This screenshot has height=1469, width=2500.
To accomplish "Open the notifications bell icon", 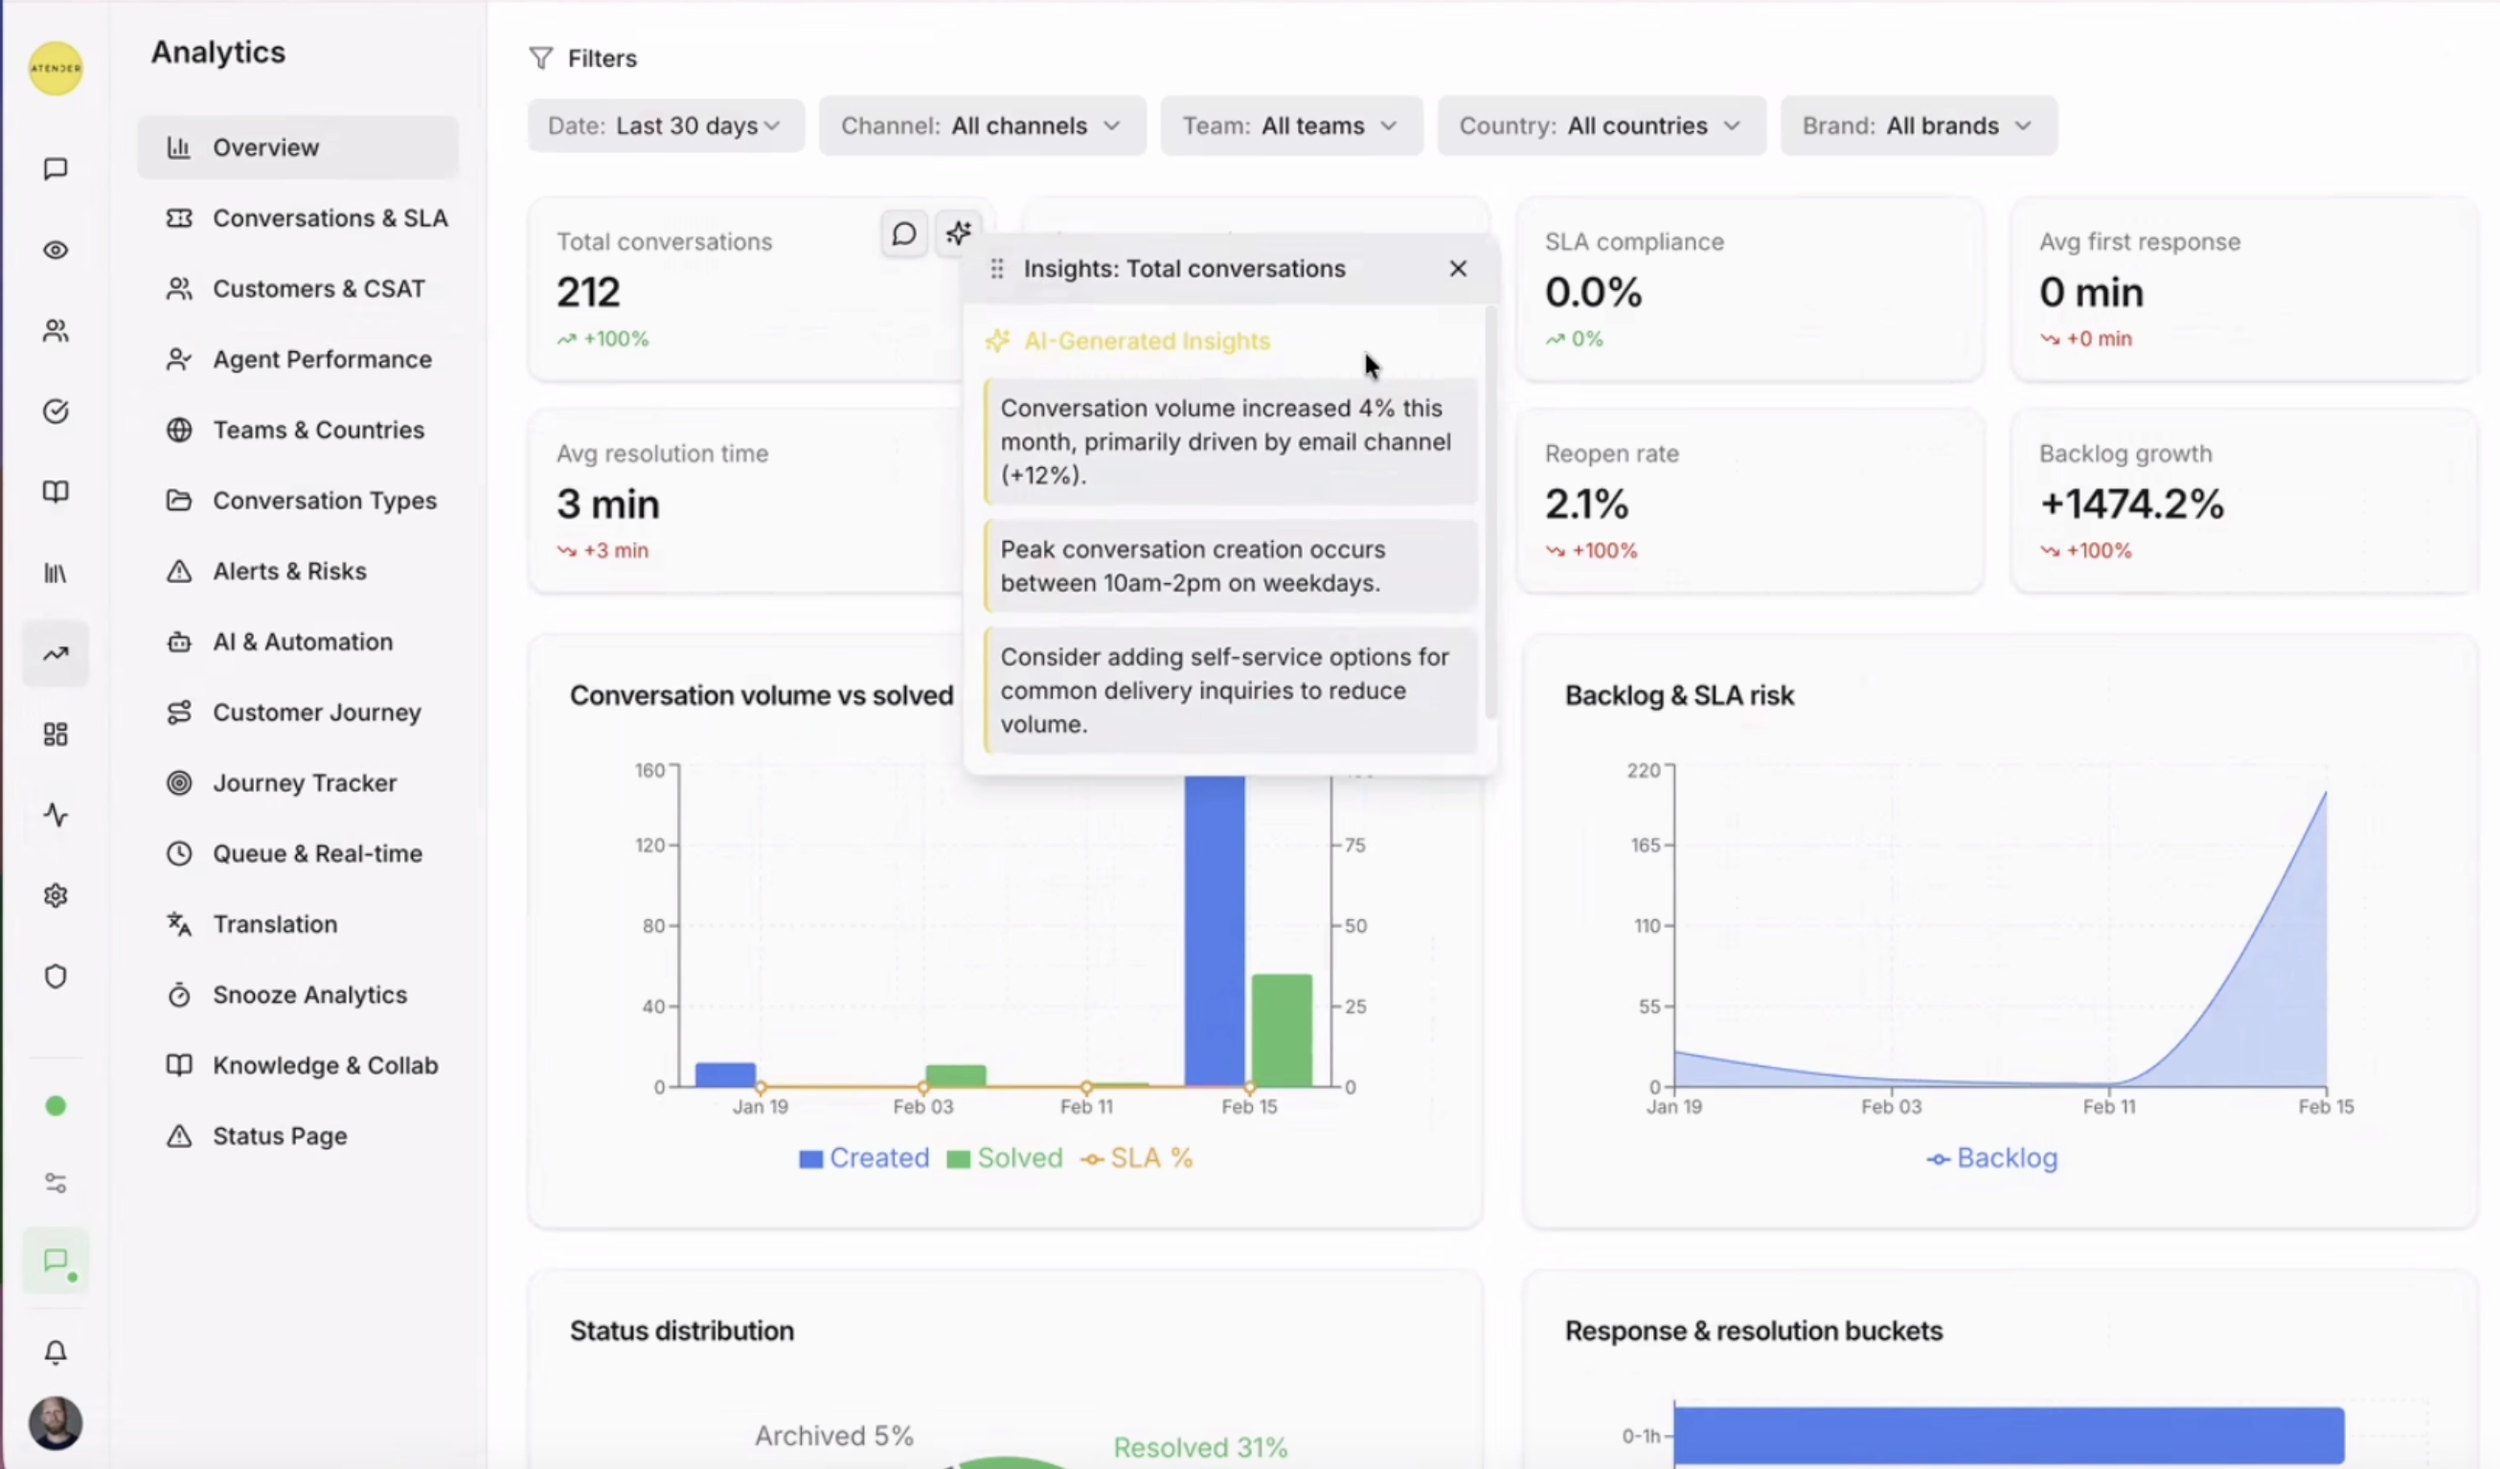I will click(x=56, y=1352).
